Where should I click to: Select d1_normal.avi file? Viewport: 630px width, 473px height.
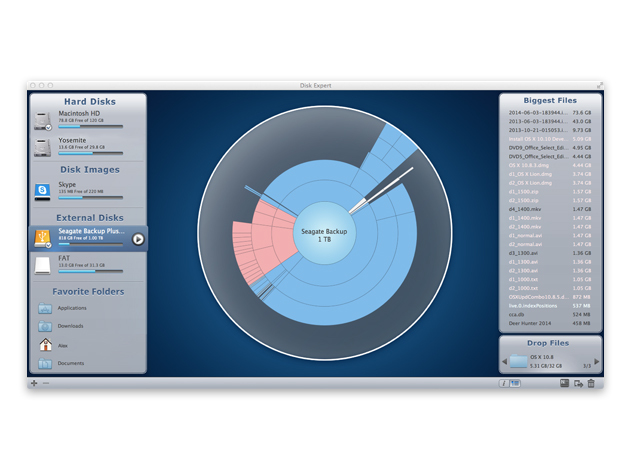550,235
